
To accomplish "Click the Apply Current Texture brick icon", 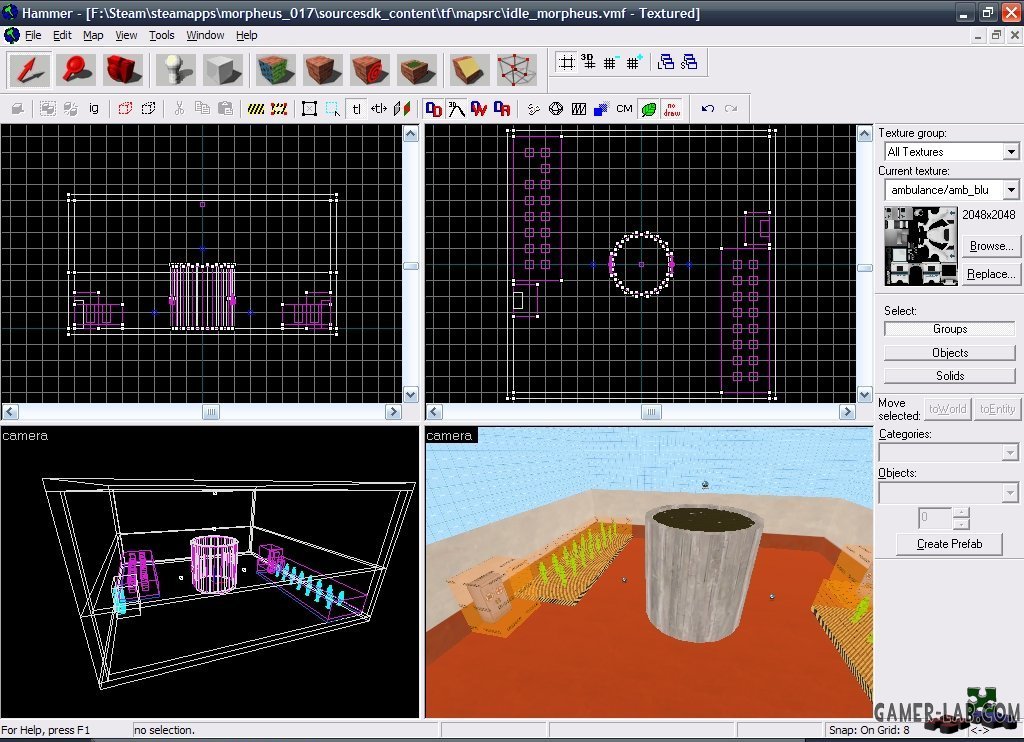I will point(323,70).
